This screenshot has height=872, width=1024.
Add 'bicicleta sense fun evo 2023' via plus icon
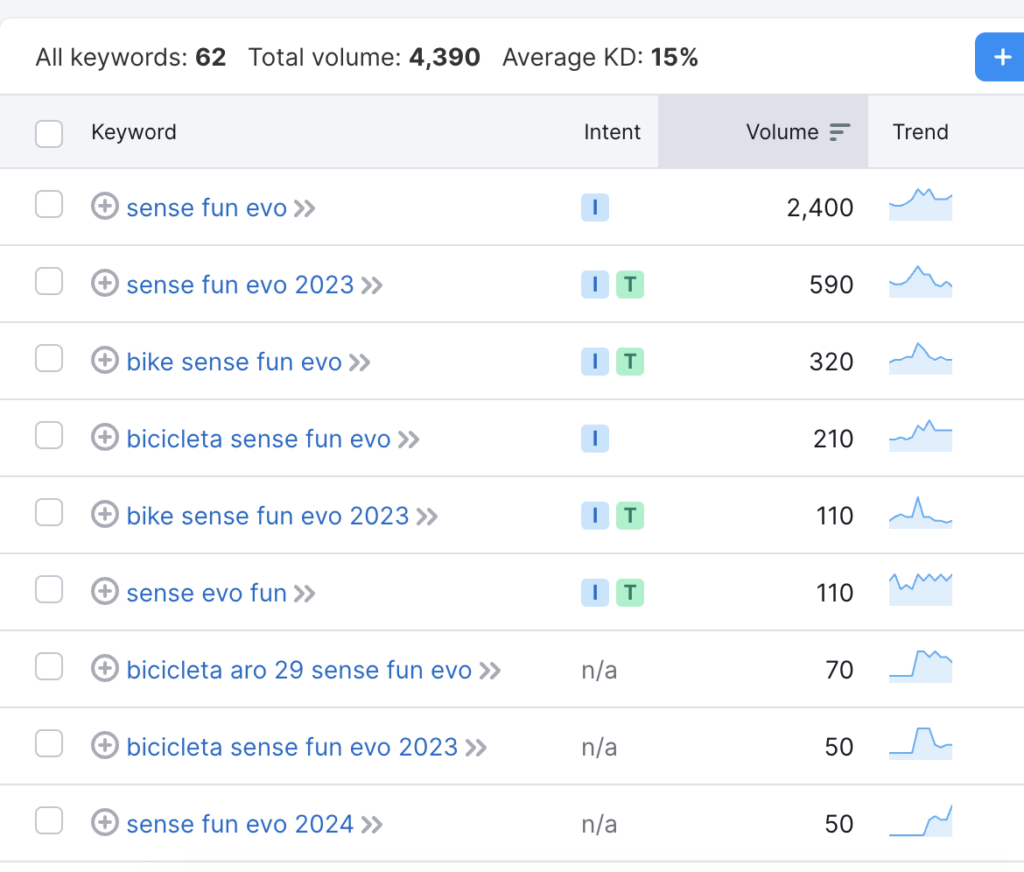point(104,746)
